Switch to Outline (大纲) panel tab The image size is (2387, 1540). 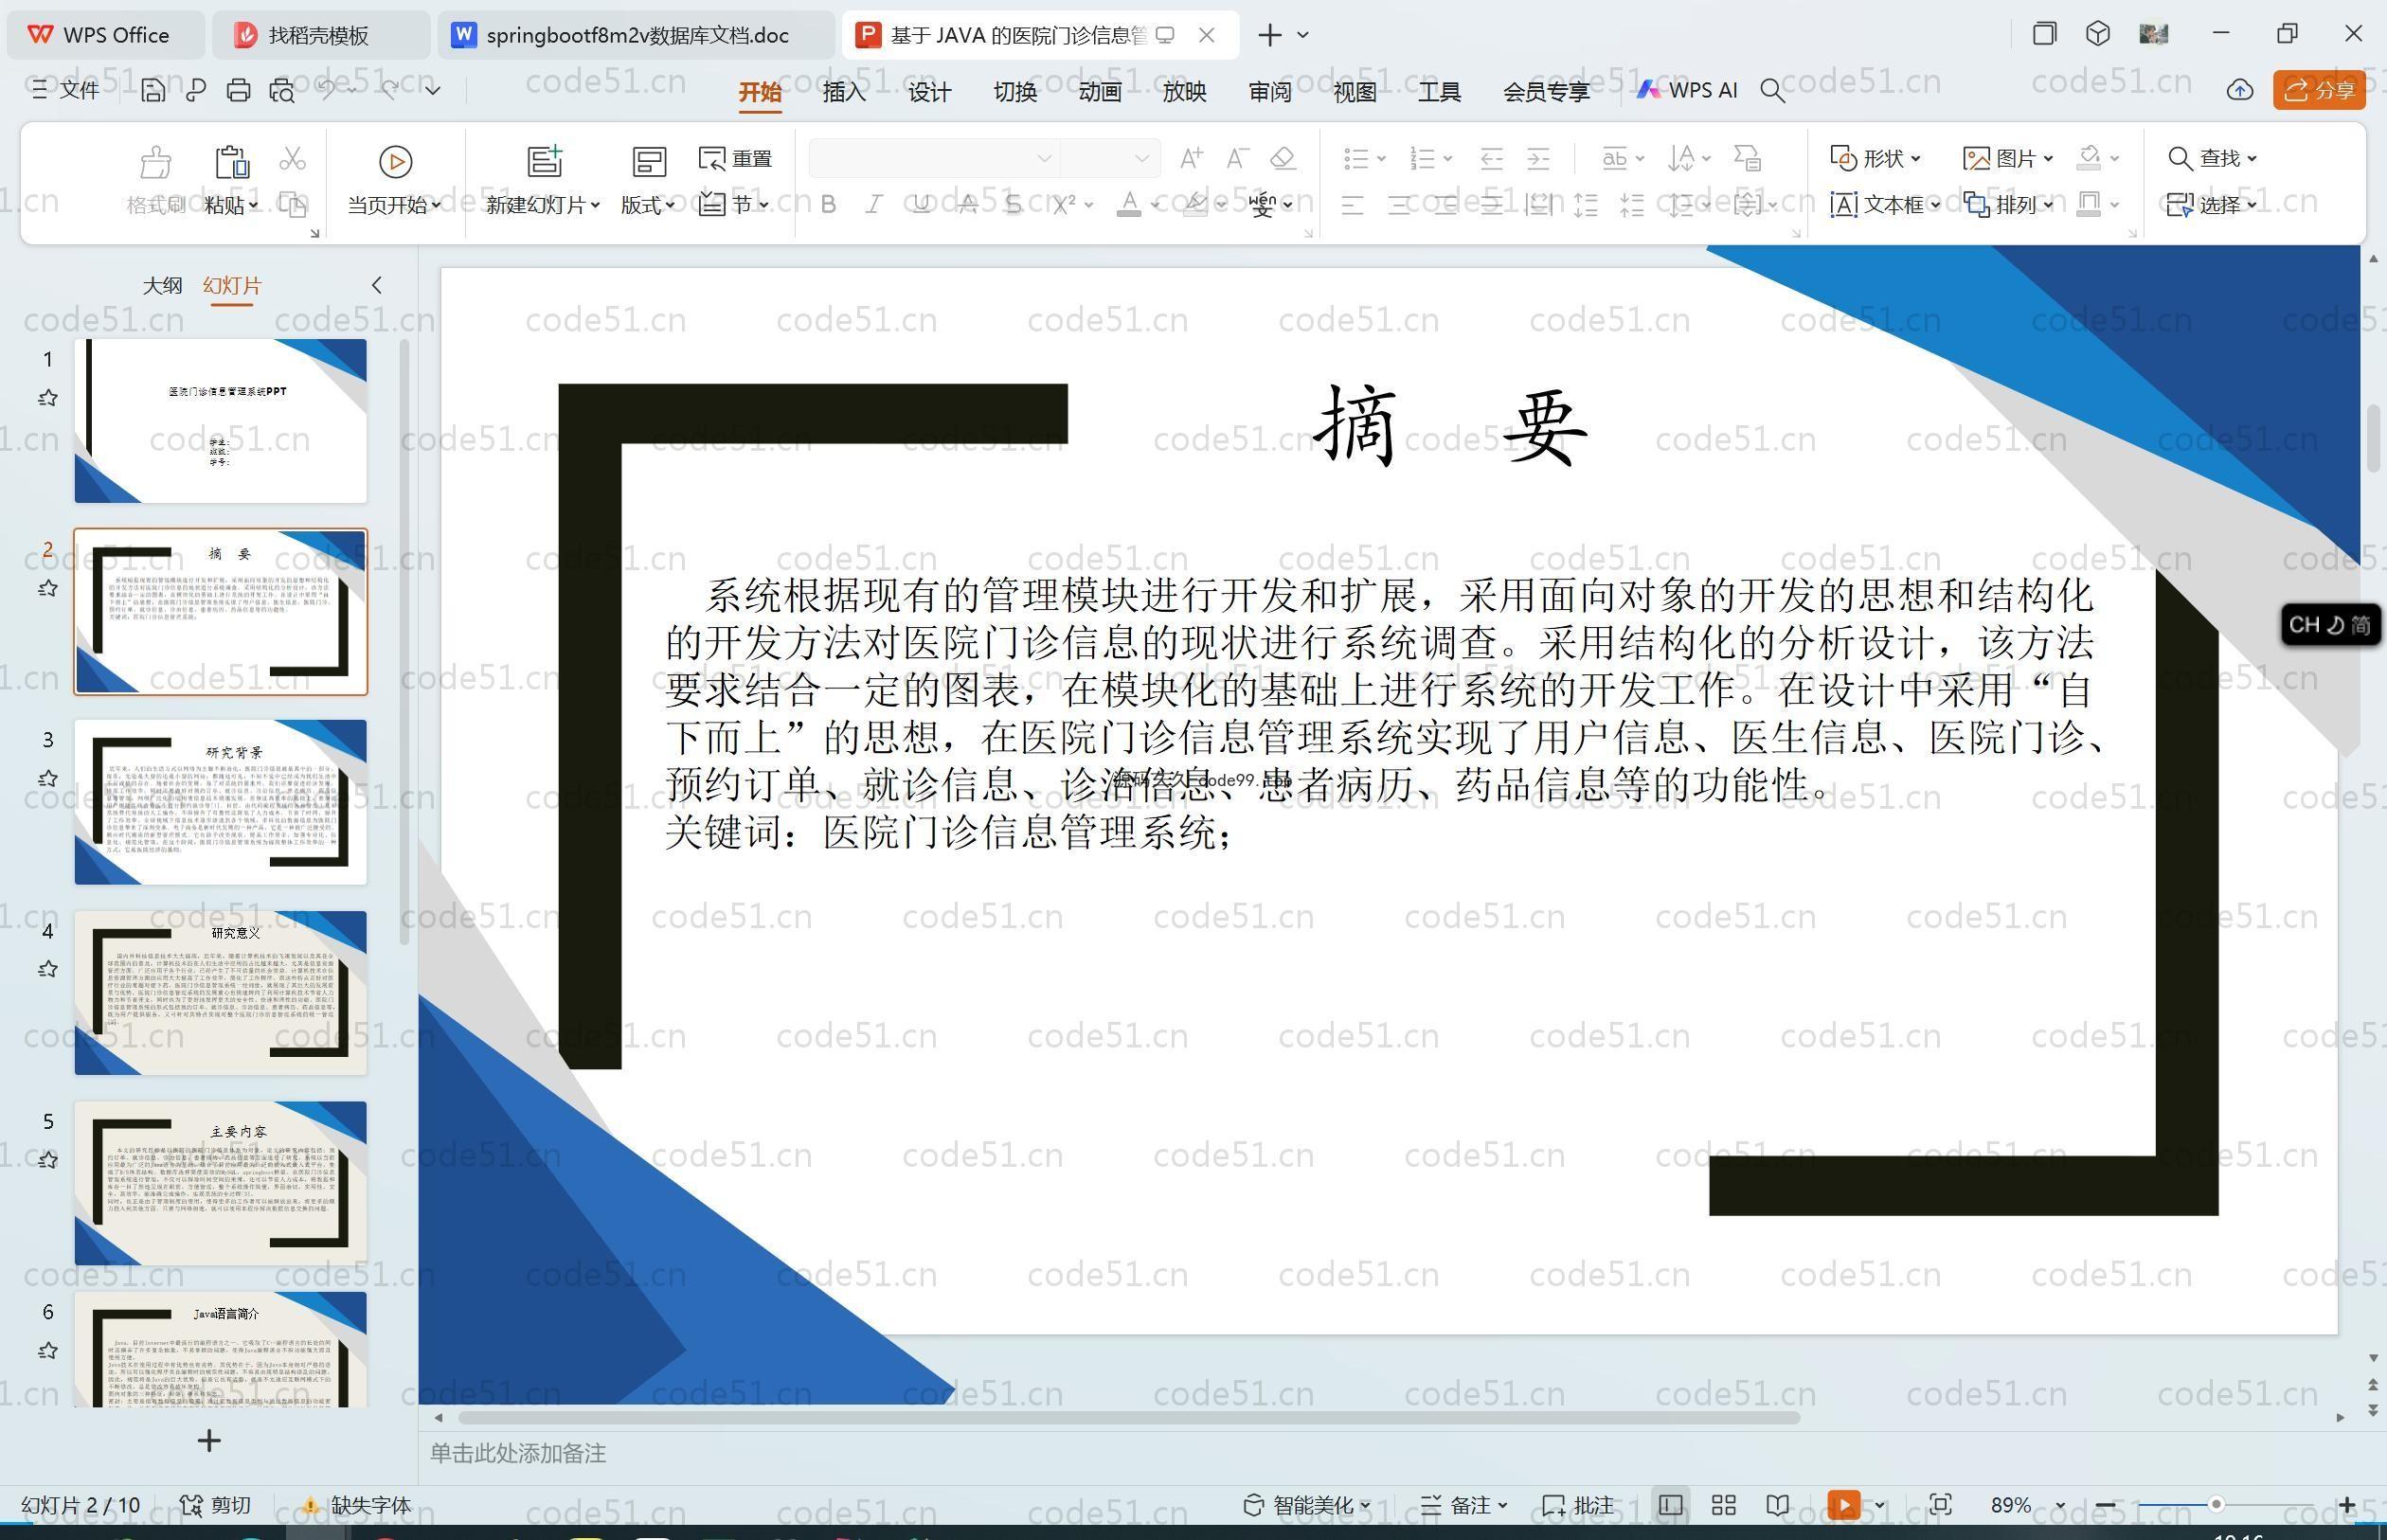(162, 285)
